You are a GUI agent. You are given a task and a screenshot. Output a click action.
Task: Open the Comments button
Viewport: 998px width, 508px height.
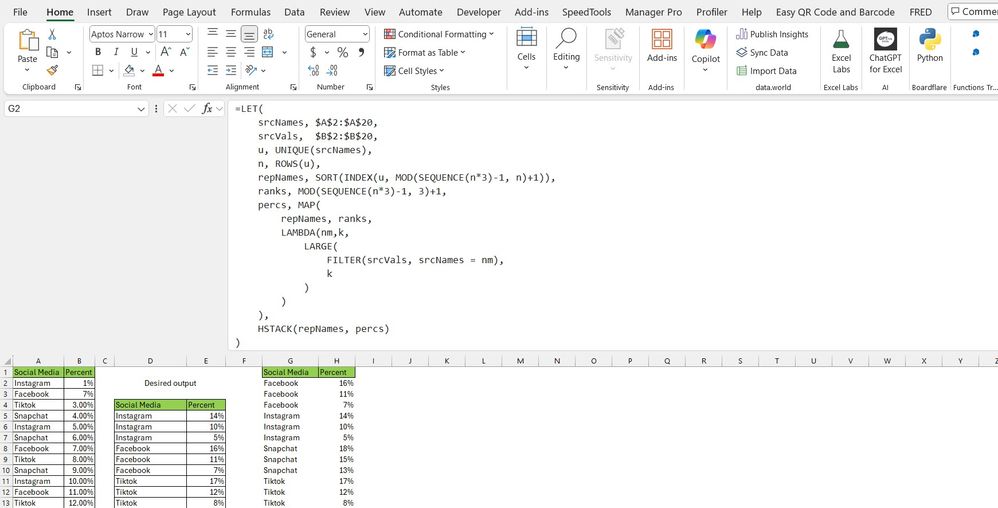[x=973, y=11]
